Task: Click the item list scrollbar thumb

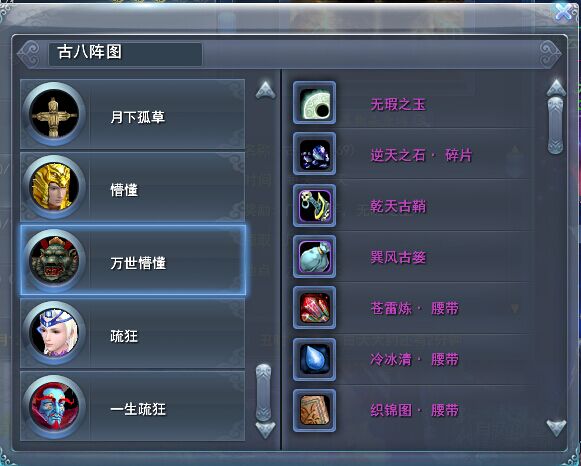Action: (555, 125)
